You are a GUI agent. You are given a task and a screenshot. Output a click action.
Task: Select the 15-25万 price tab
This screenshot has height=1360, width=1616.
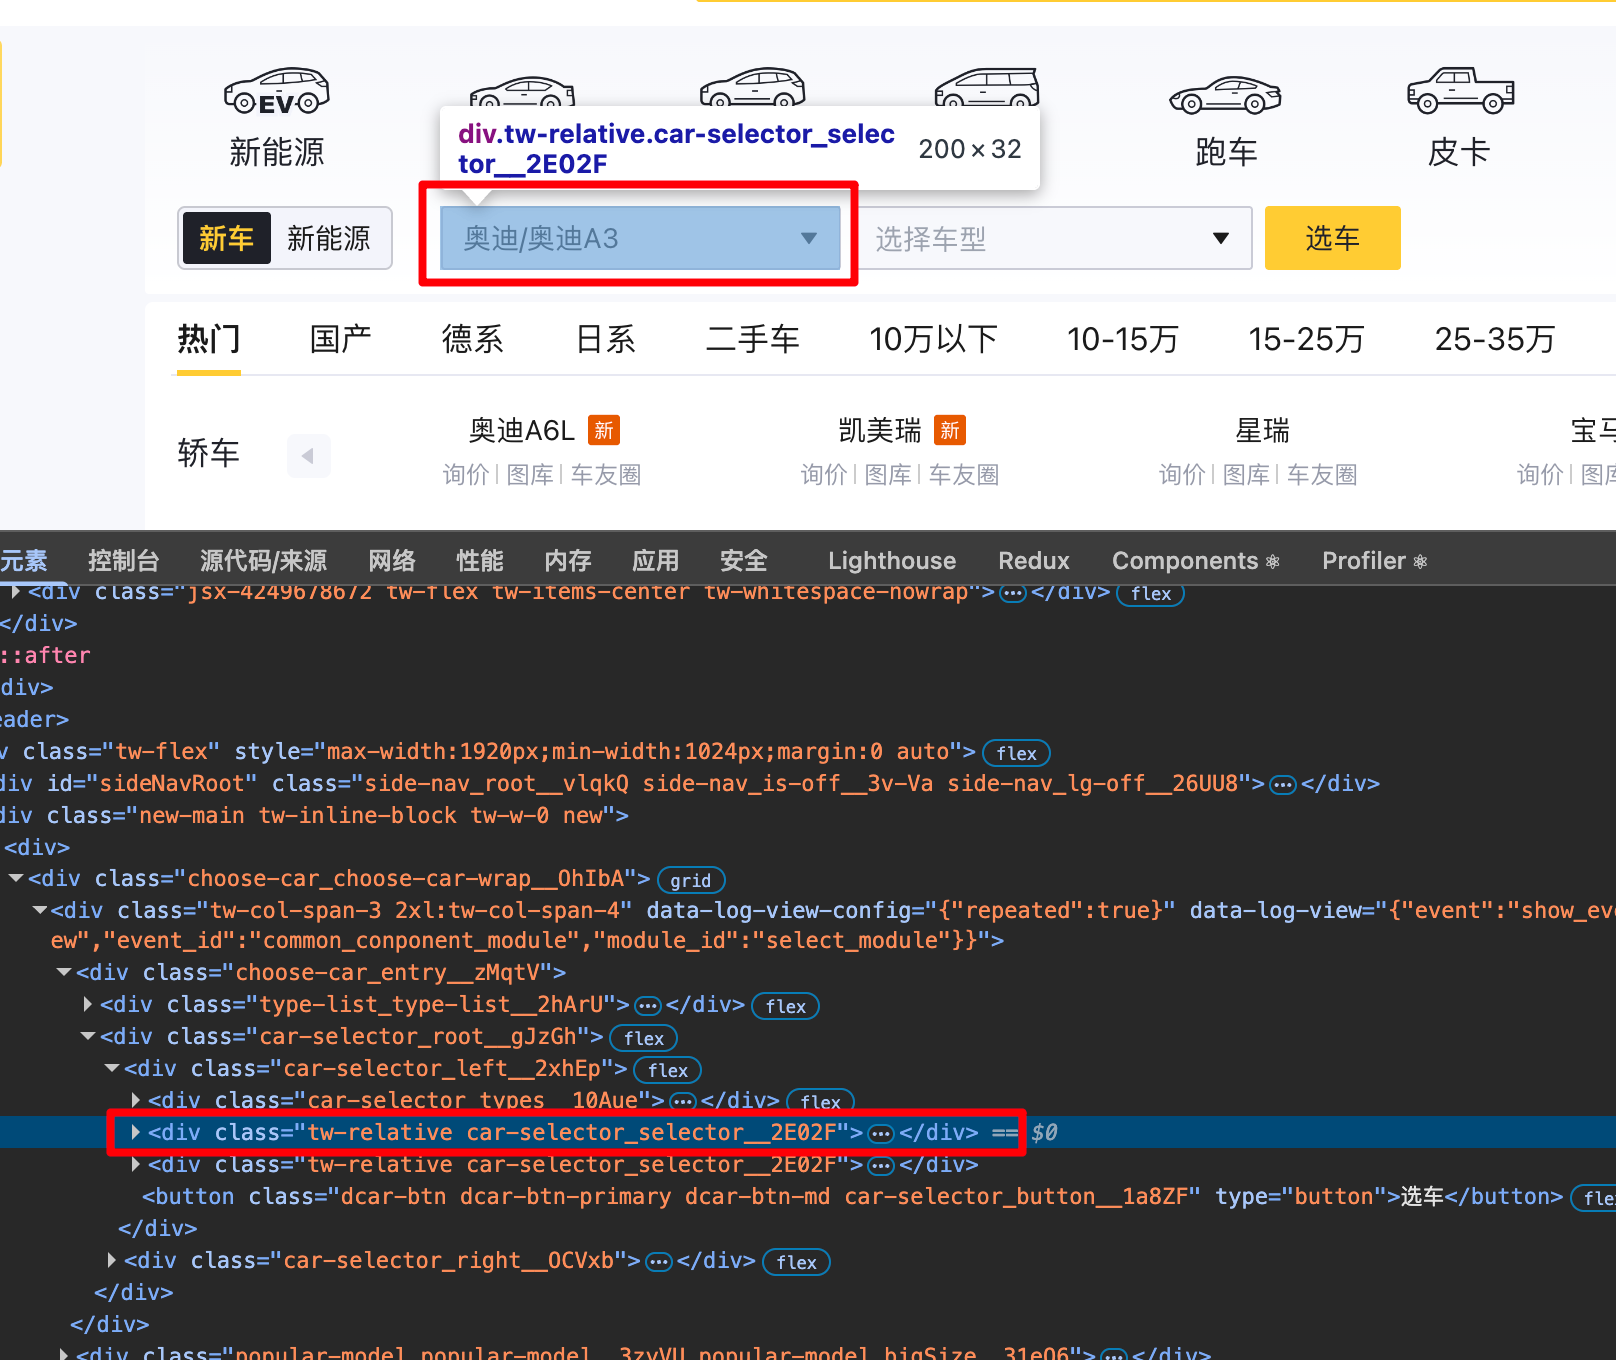click(1307, 340)
